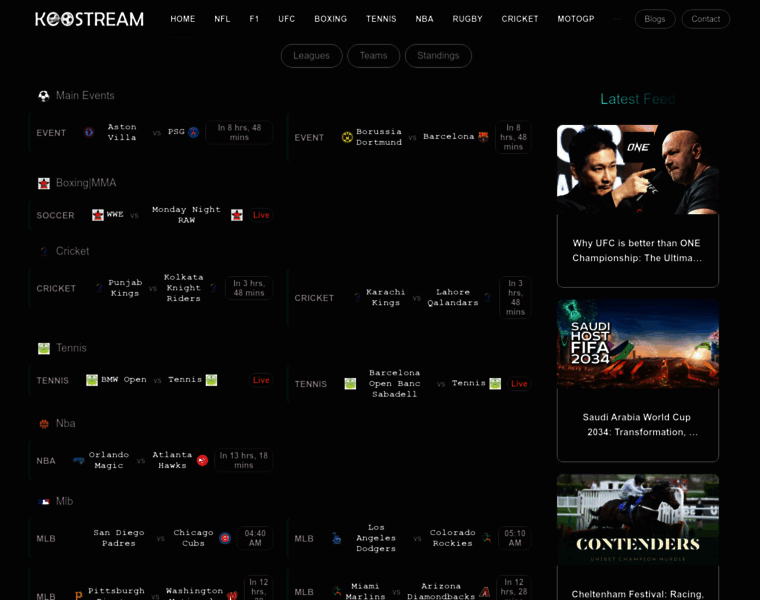Navigate to the NBA page
Image resolution: width=760 pixels, height=600 pixels.
tap(424, 19)
